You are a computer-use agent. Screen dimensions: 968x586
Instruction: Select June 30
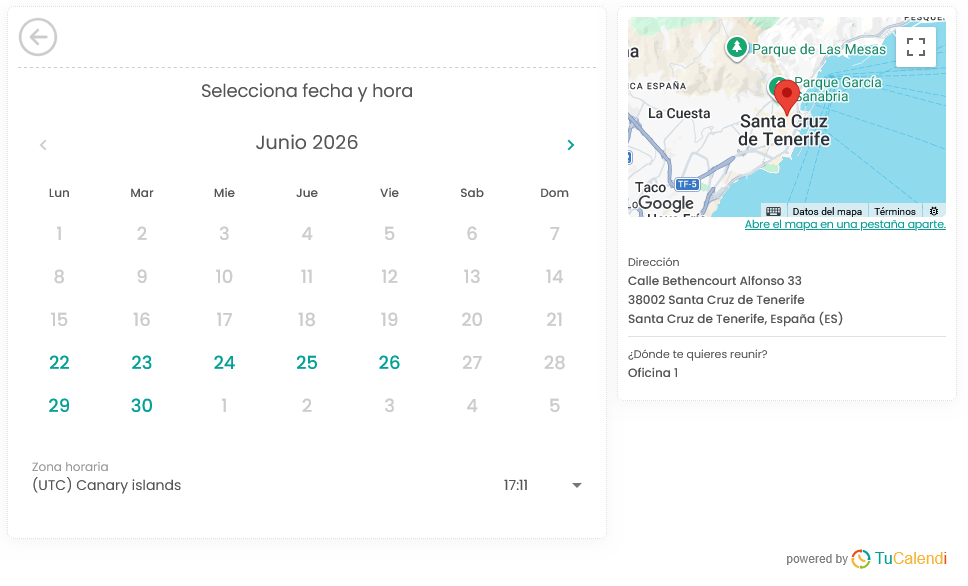click(x=141, y=406)
